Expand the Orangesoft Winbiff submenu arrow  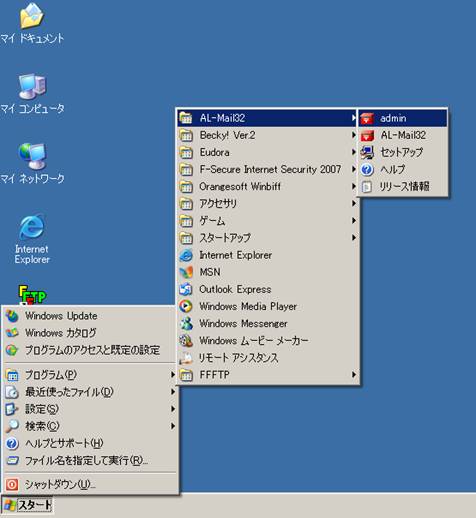(354, 186)
